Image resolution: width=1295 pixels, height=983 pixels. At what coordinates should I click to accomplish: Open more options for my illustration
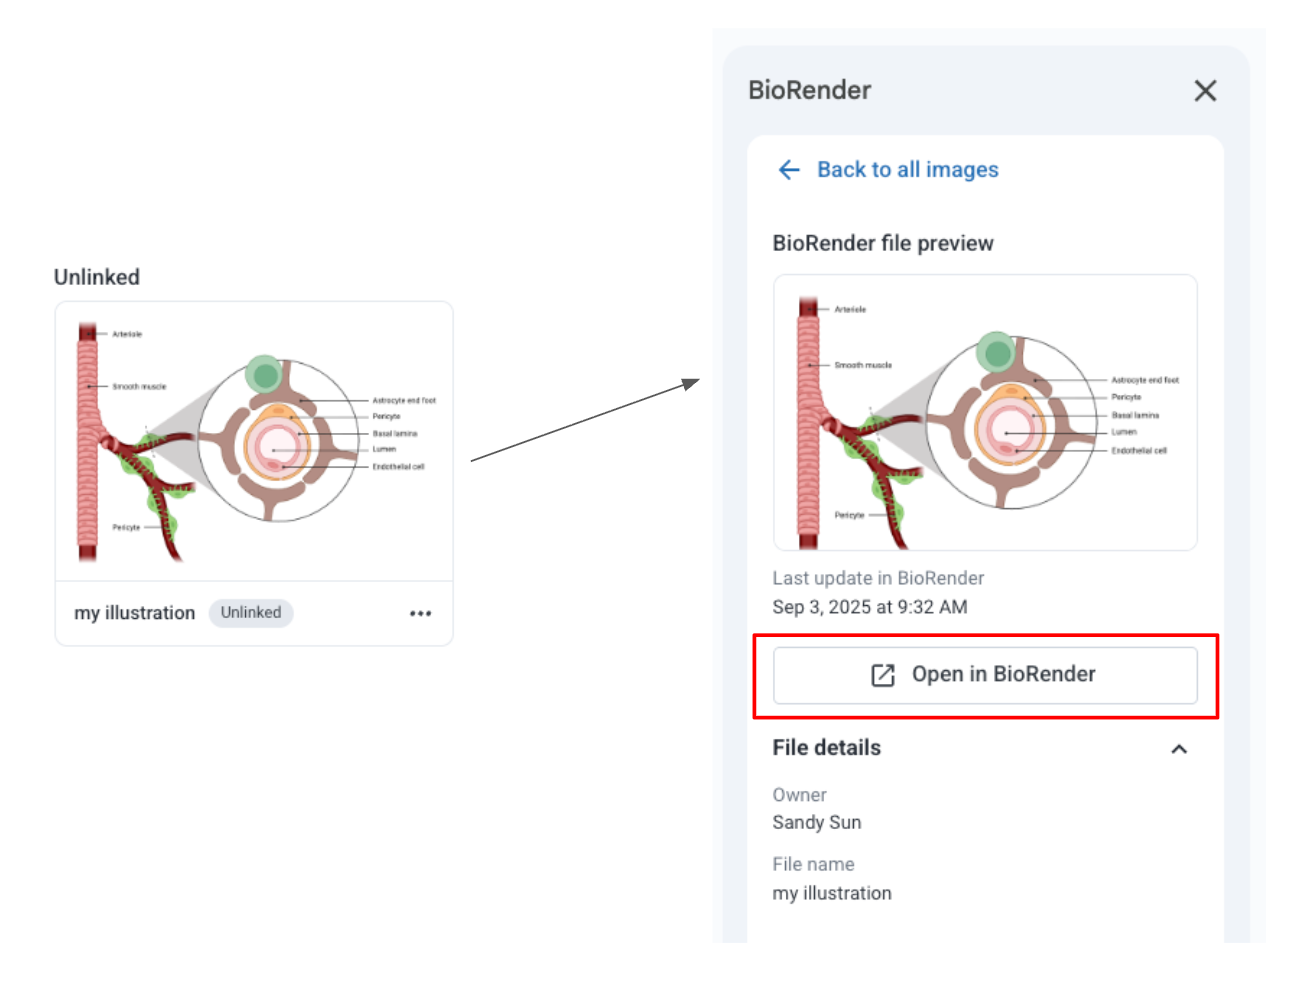pyautogui.click(x=420, y=613)
